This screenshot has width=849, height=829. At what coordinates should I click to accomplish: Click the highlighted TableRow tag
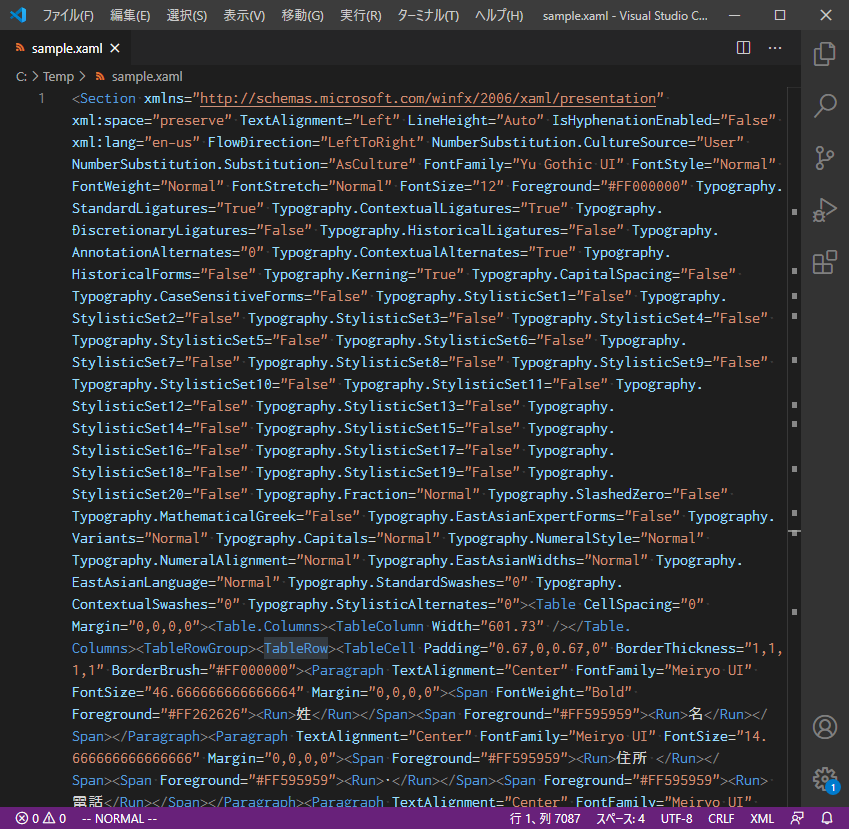296,648
